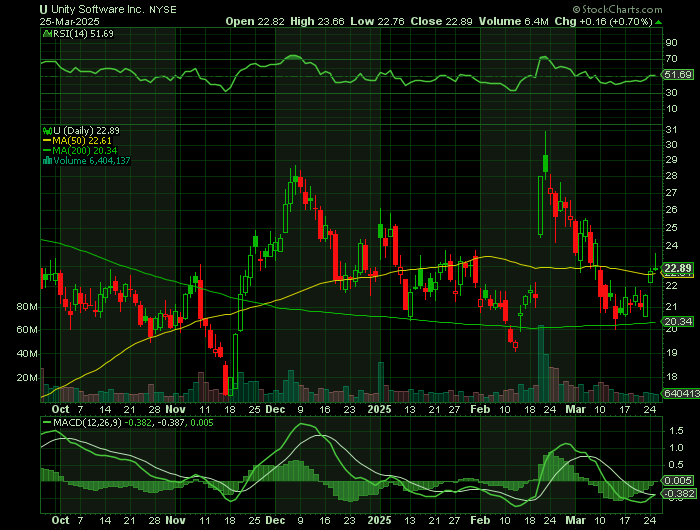Screen dimensions: 700x530
Task: Click the MACD line legend icon
Action: (x=47, y=422)
